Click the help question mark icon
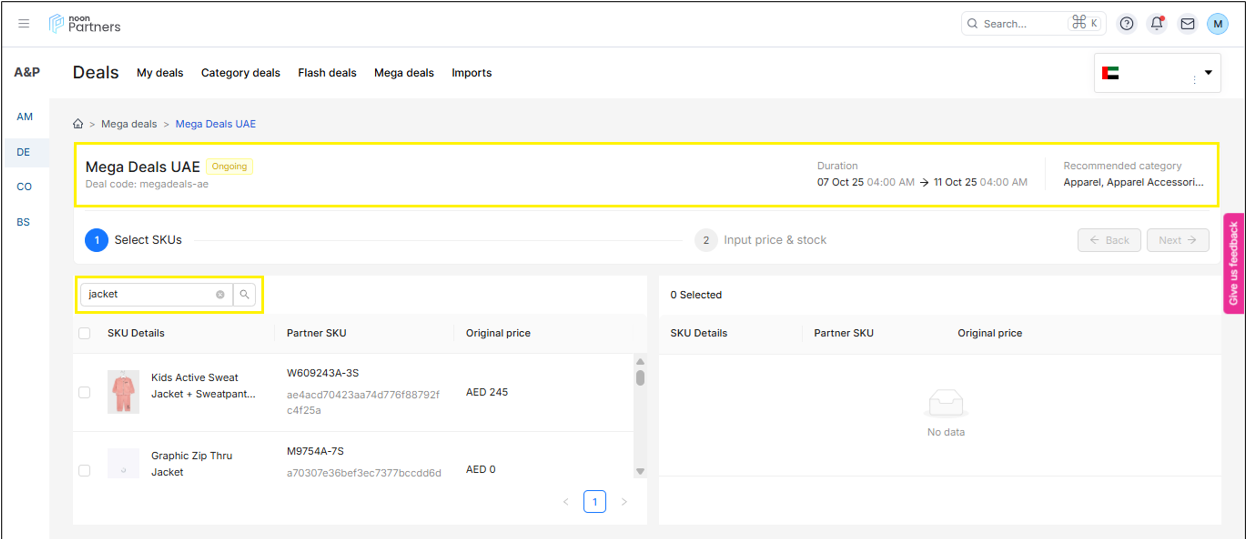Image resolution: width=1248 pixels, height=539 pixels. [1127, 24]
